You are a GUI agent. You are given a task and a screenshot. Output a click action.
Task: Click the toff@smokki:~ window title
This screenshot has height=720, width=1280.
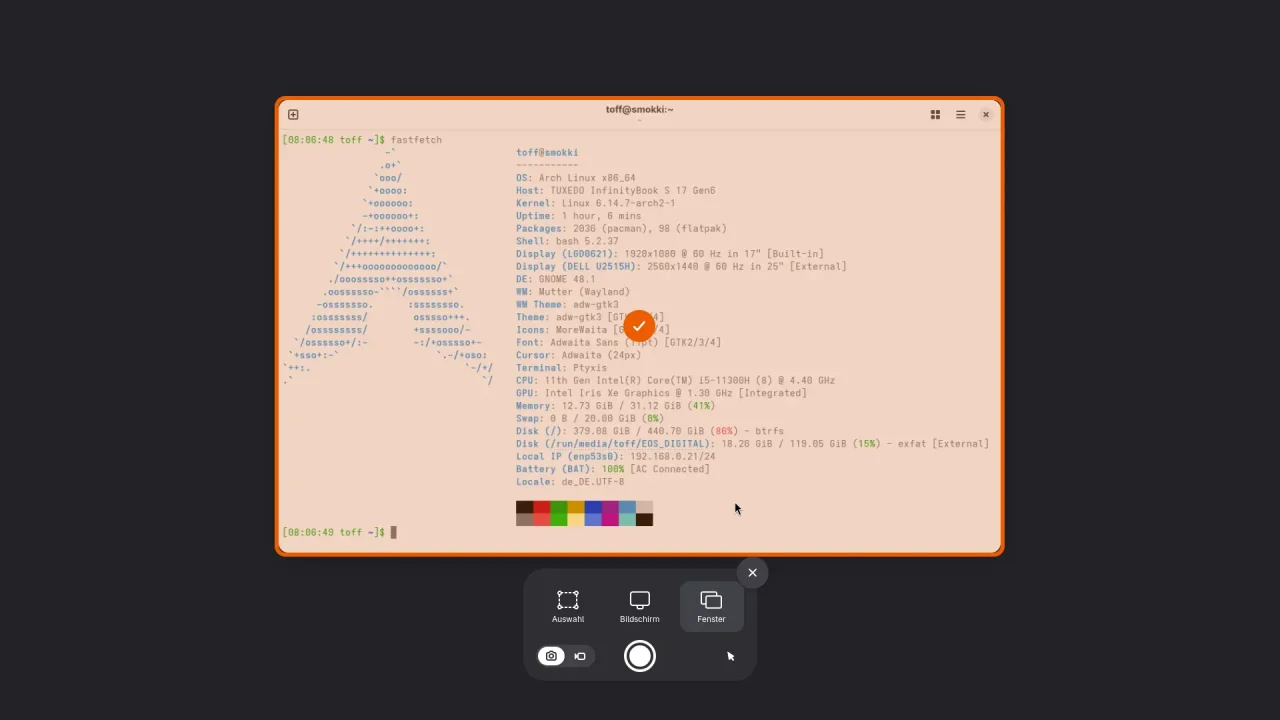pos(639,110)
